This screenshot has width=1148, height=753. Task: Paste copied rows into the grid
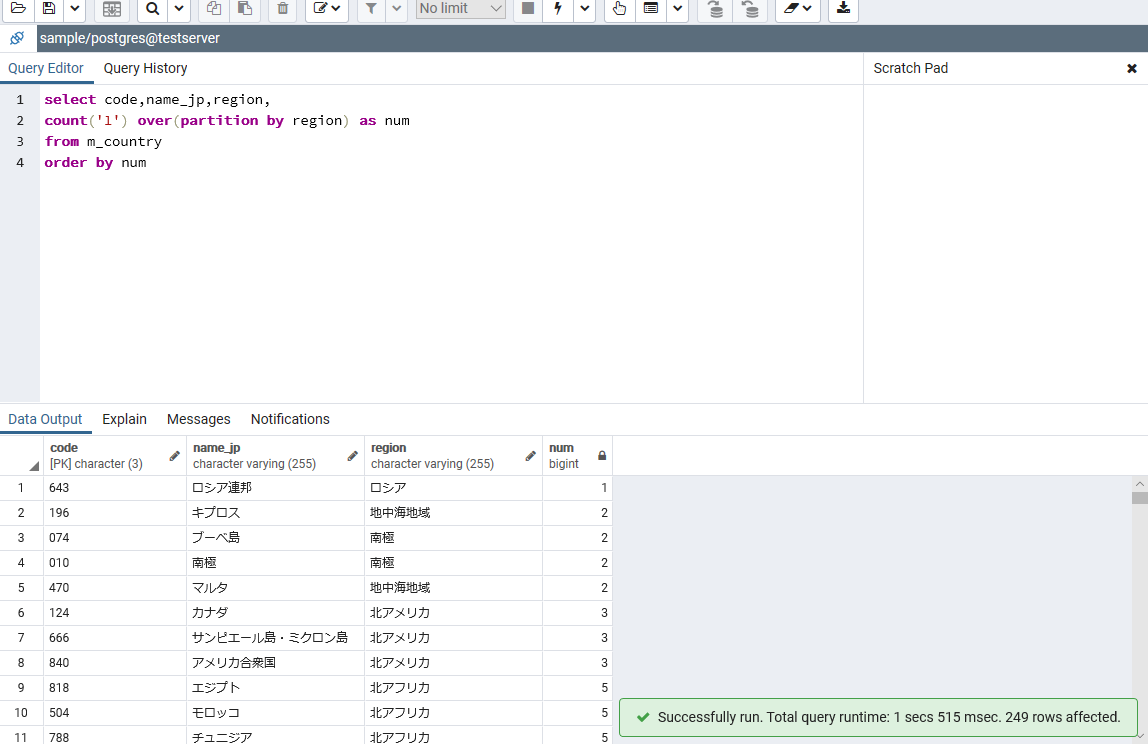coord(244,10)
